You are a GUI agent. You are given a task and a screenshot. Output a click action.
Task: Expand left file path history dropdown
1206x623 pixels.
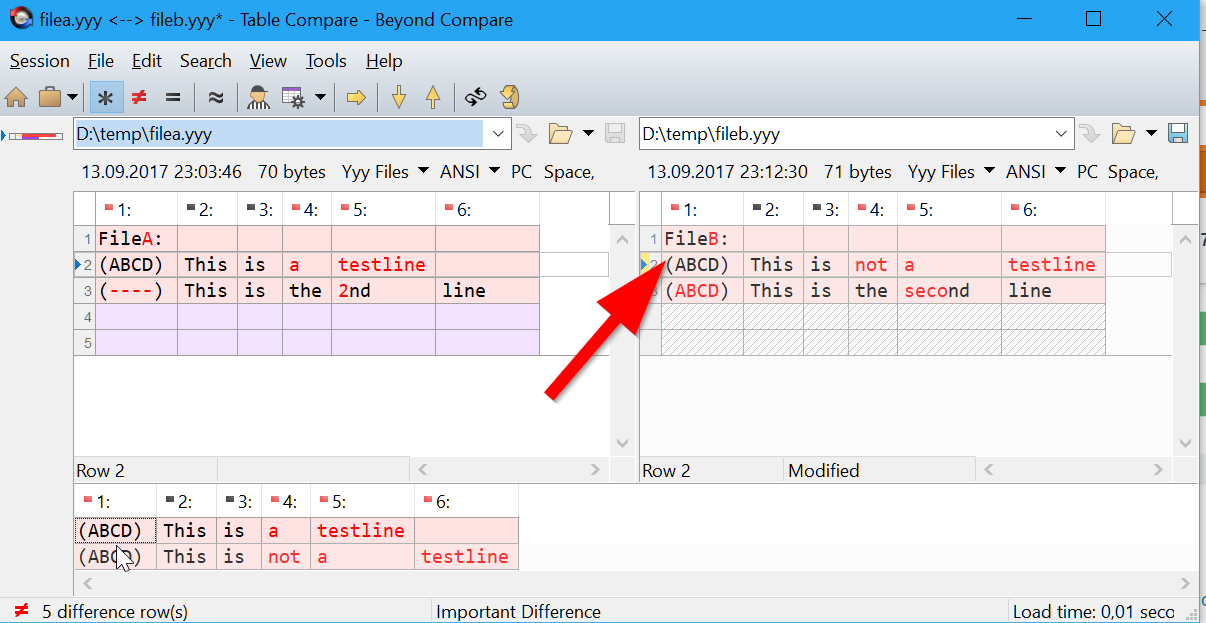click(498, 134)
